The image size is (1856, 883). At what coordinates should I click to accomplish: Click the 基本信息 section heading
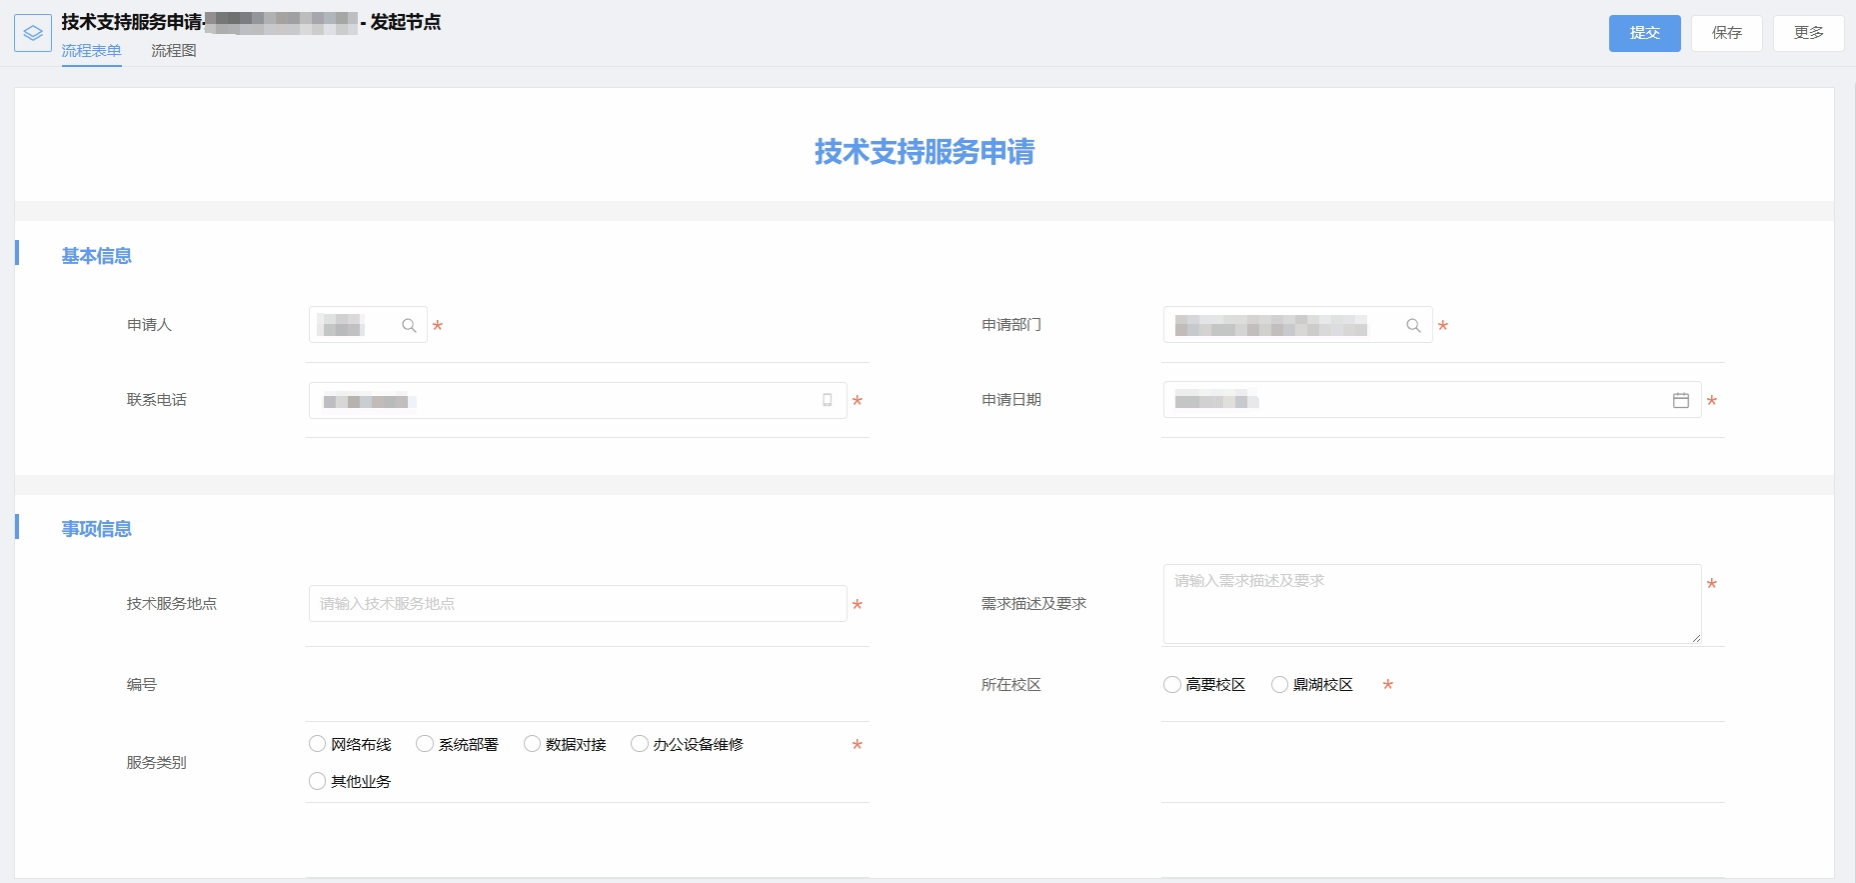[97, 256]
